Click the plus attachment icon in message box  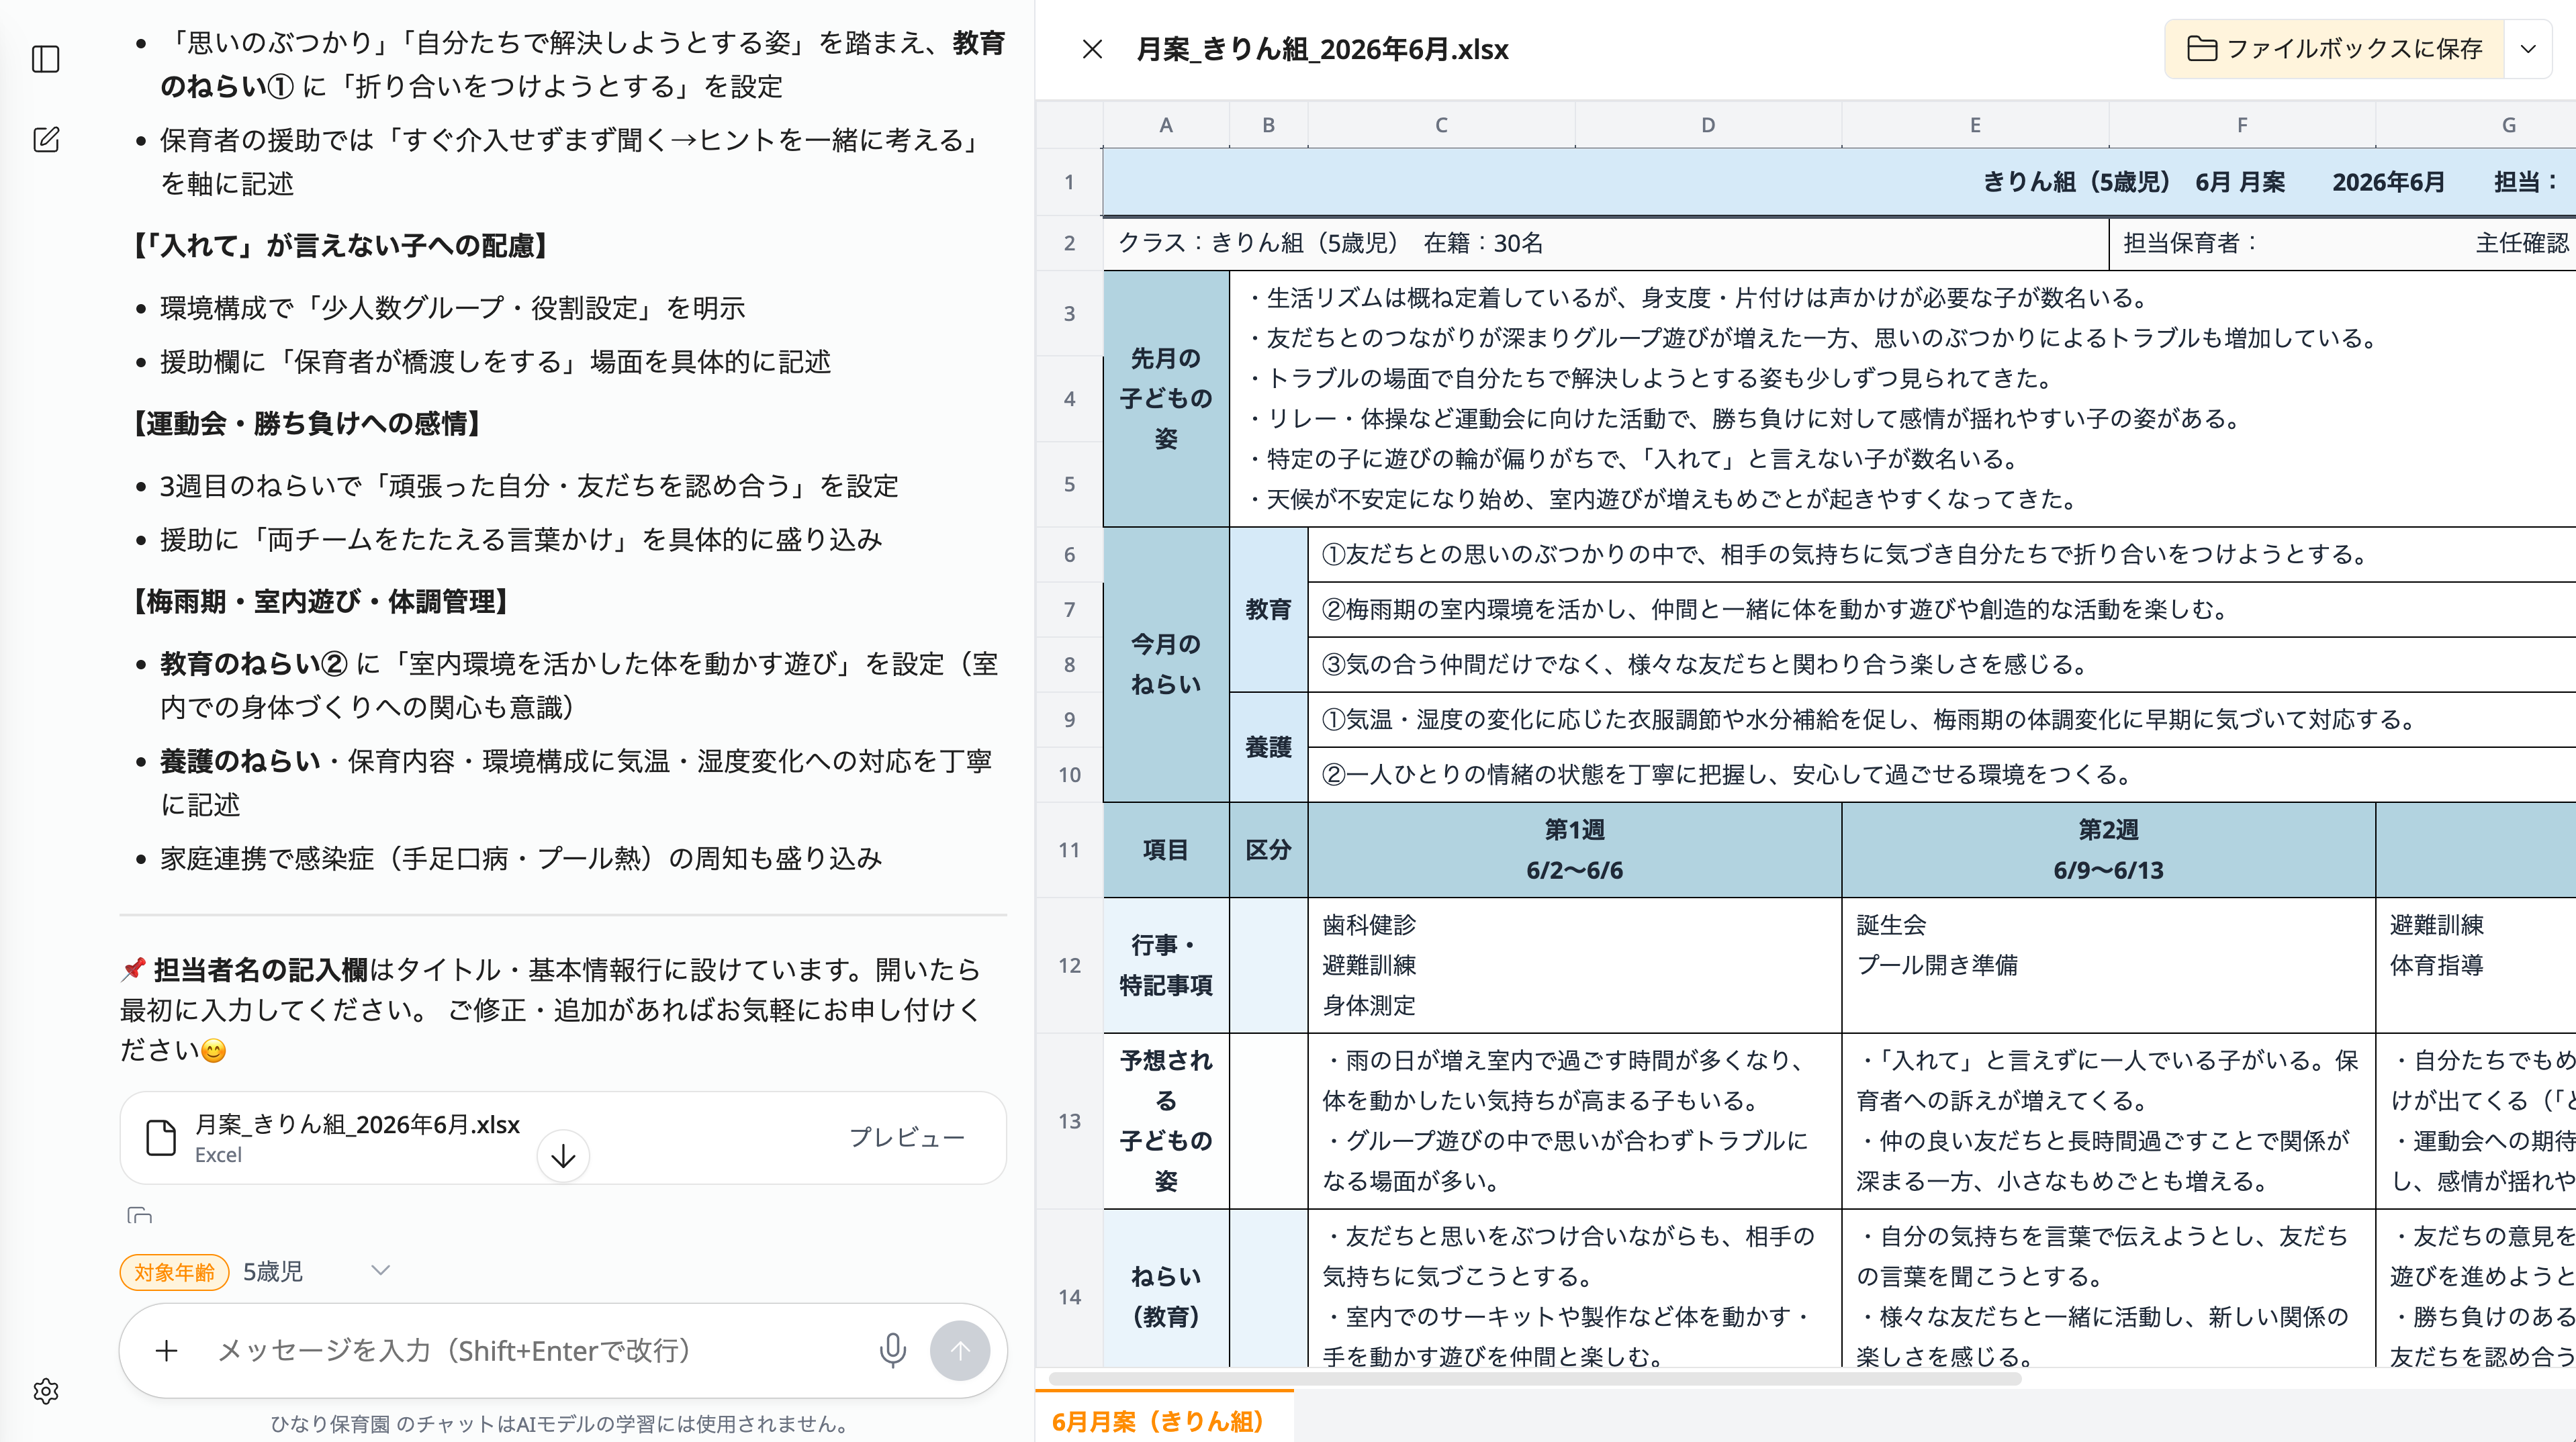point(167,1351)
